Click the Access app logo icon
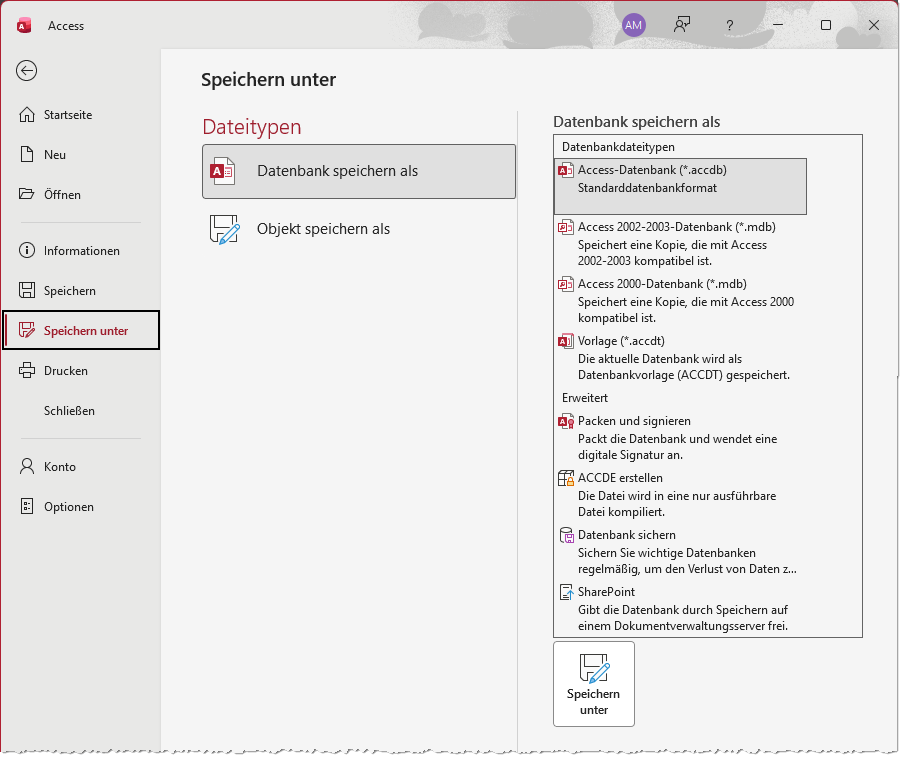Viewport: 902px width, 758px height. pos(24,26)
